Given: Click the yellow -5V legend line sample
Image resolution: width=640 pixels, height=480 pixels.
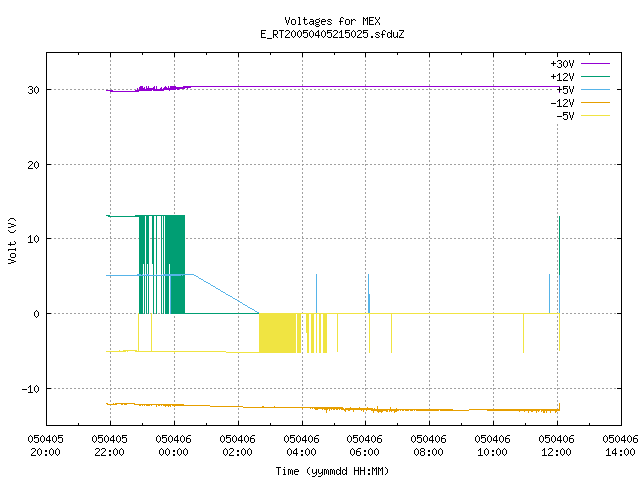Looking at the screenshot, I should tap(596, 116).
